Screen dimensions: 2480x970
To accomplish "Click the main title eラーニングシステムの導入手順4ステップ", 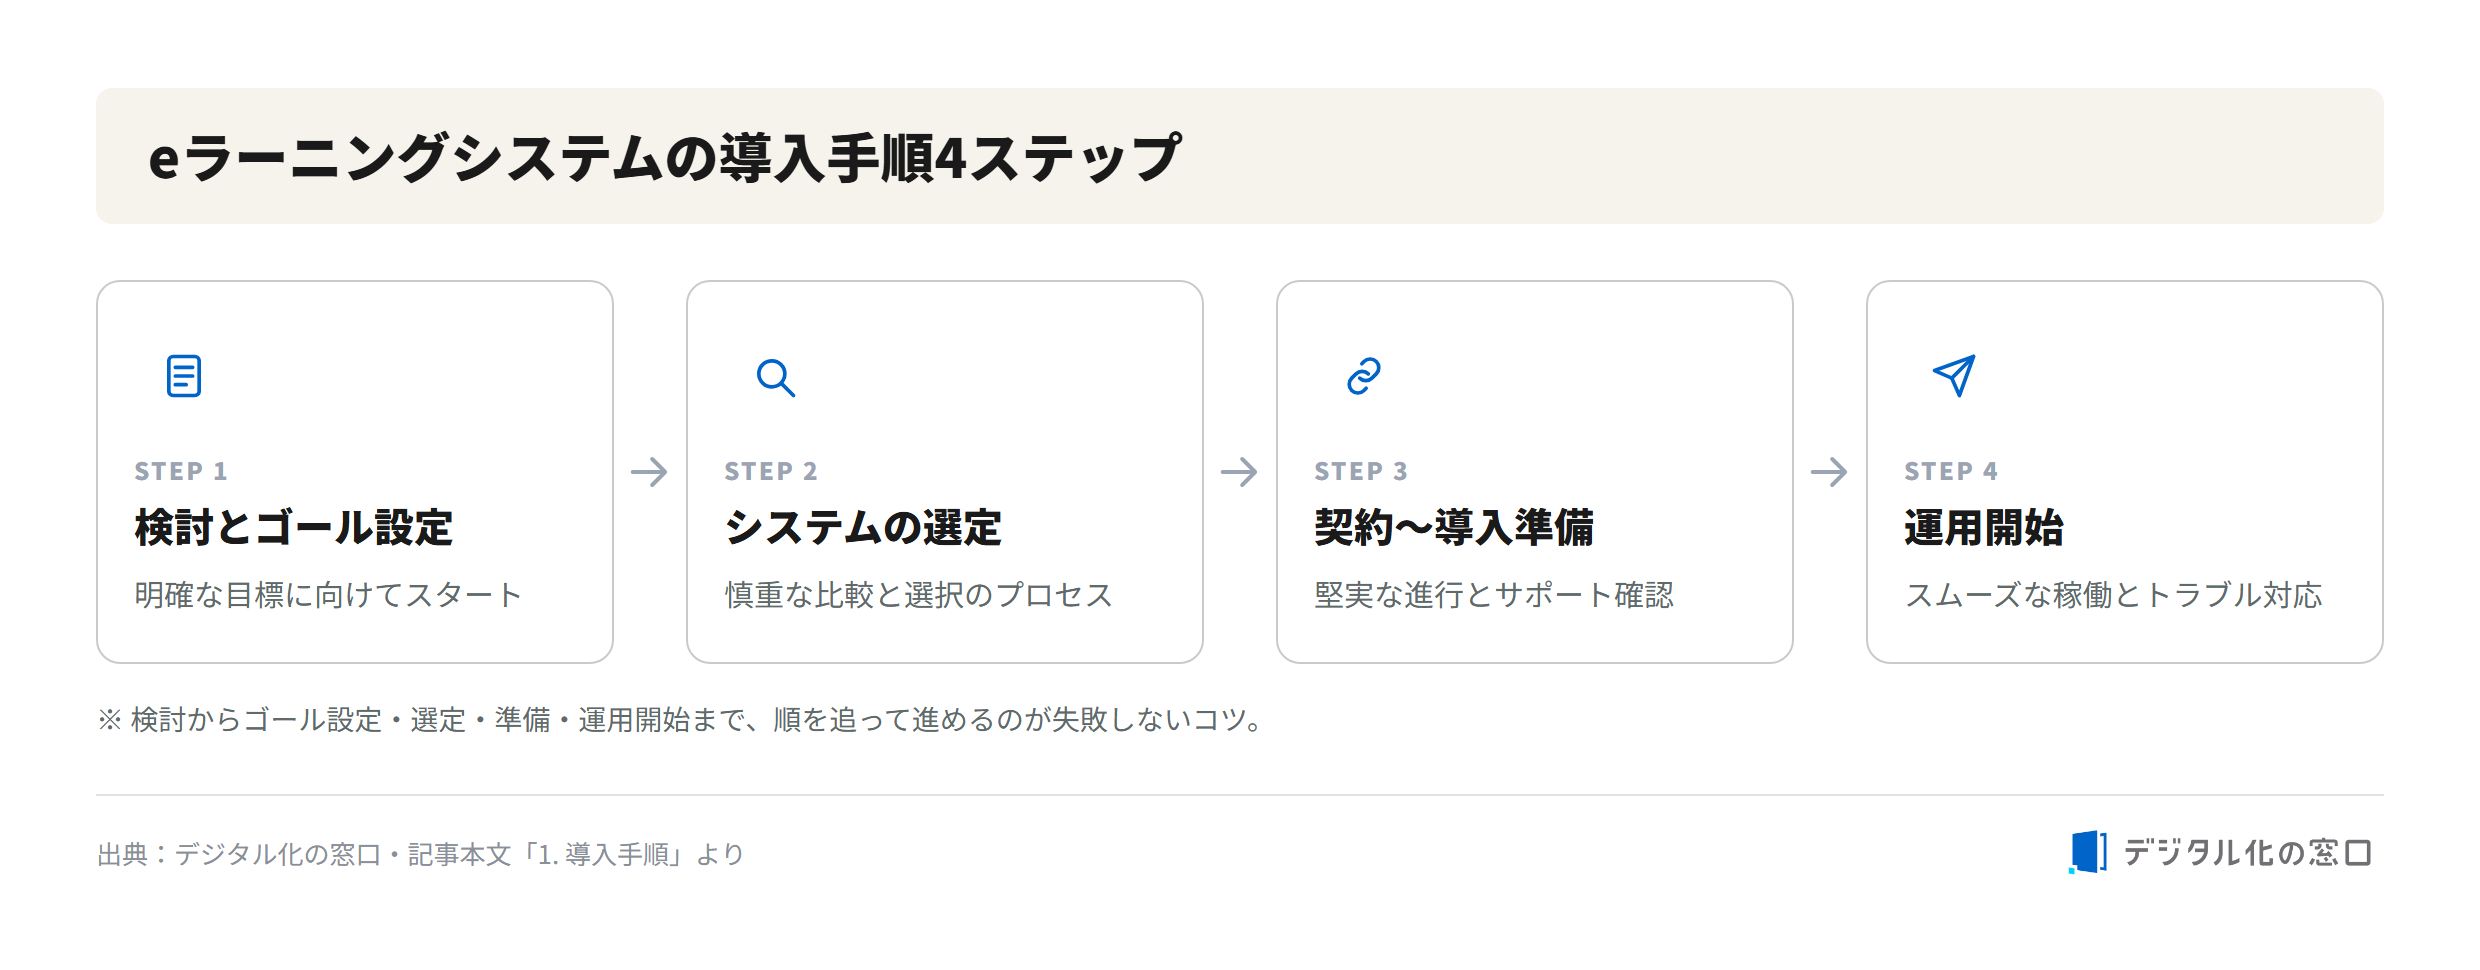I will click(x=665, y=158).
